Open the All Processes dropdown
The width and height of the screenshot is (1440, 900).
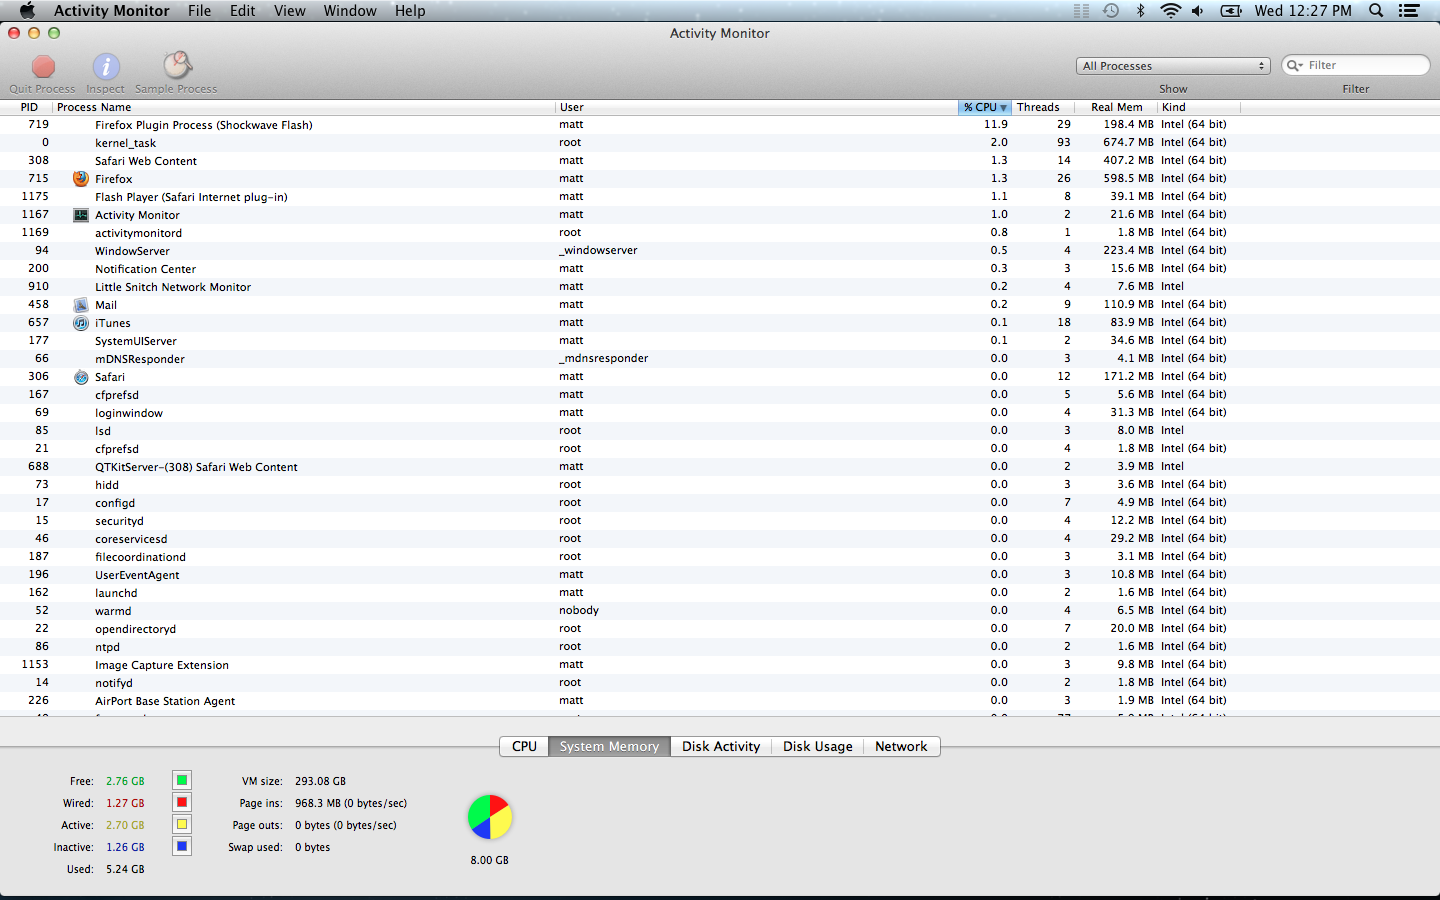click(1173, 66)
